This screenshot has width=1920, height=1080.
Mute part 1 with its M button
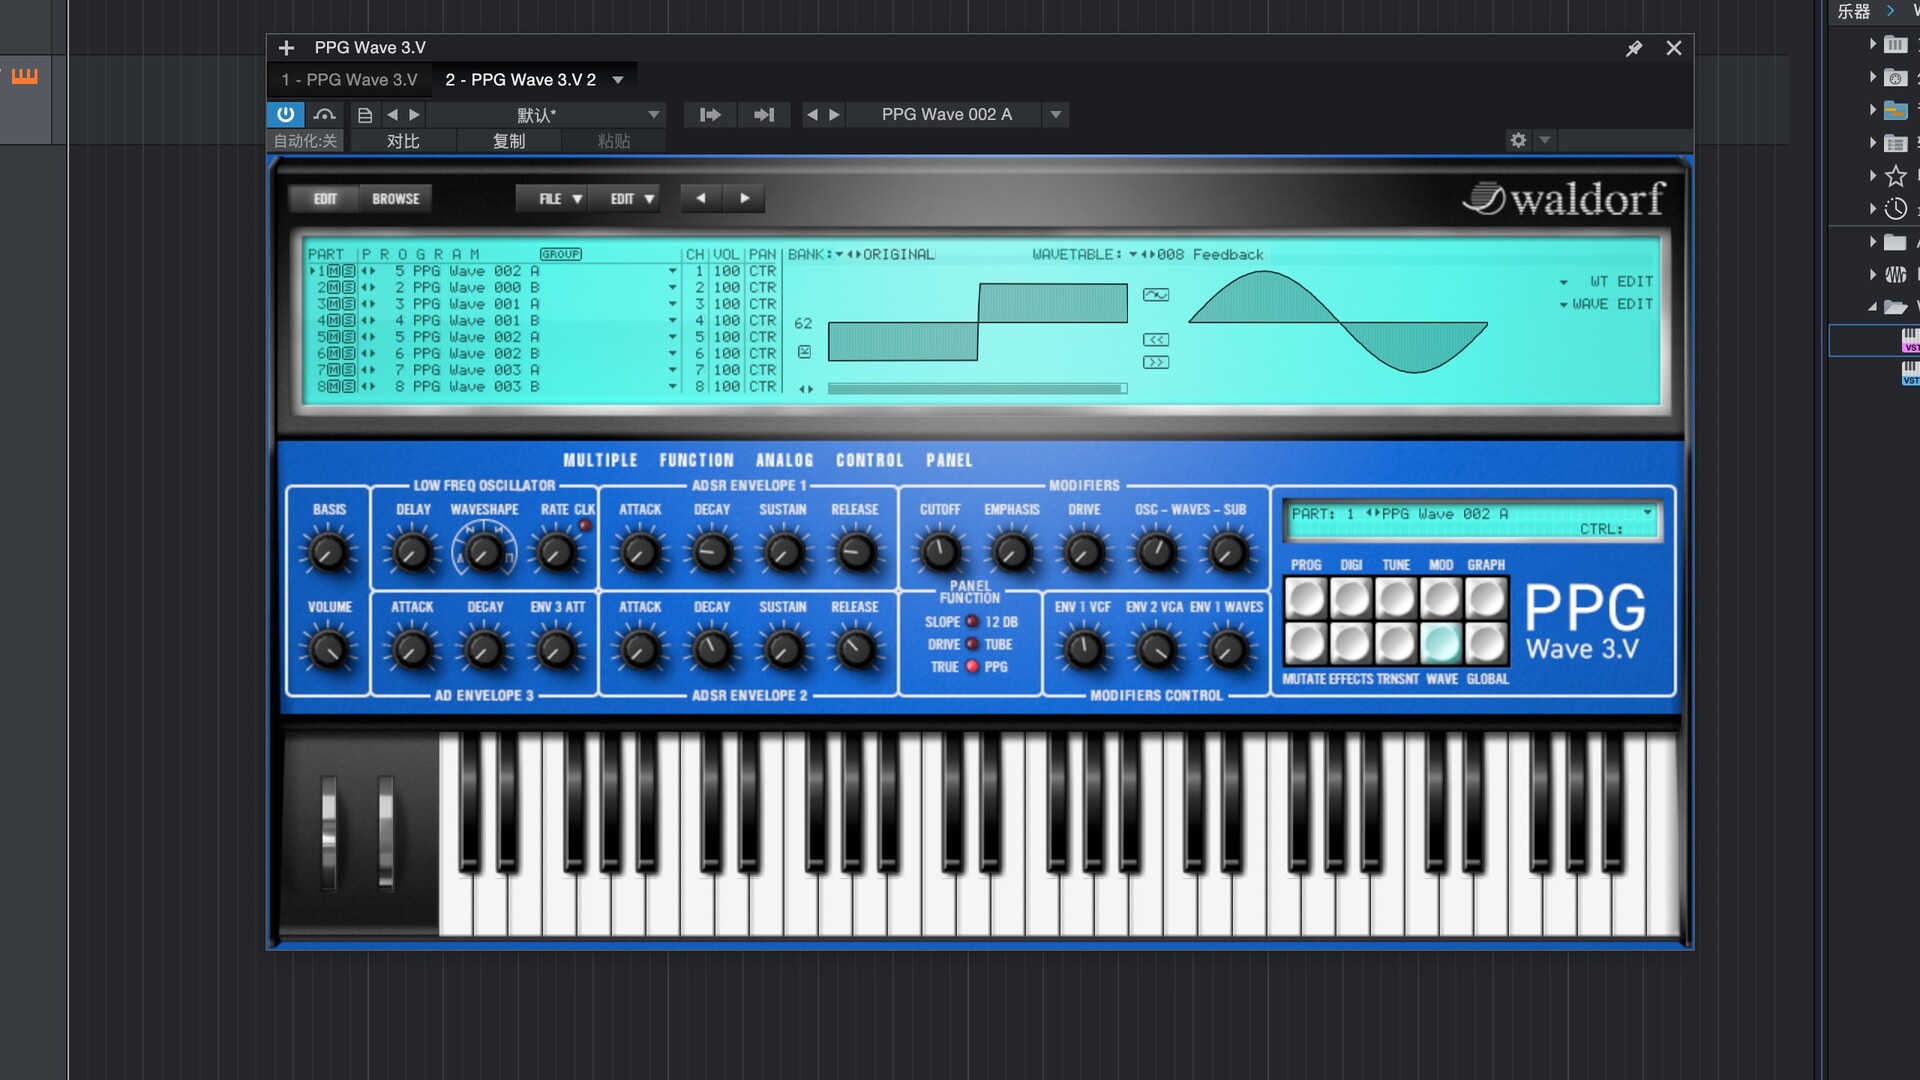click(334, 271)
